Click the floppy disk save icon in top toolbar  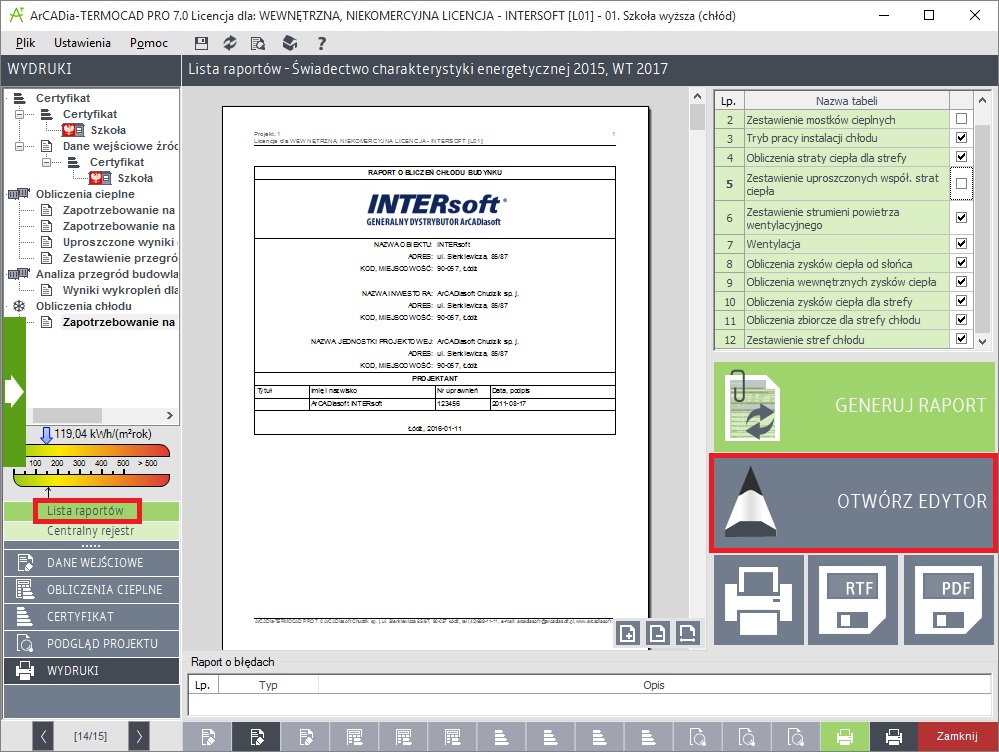tap(201, 43)
